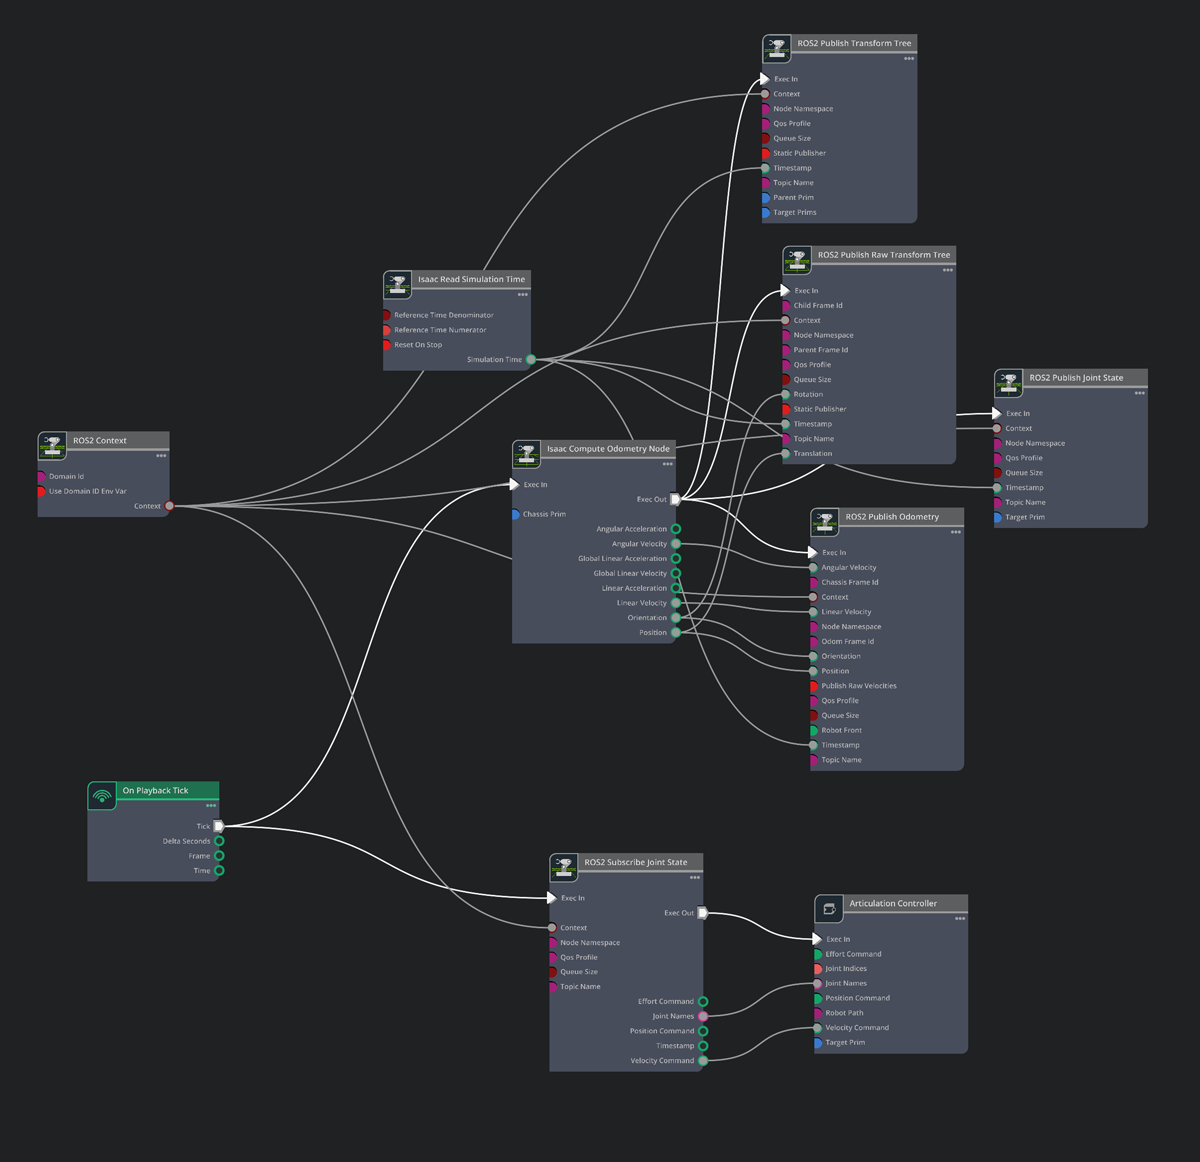Viewport: 1200px width, 1162px height.
Task: Click Exec Out port of ROS2 Subscribe Joint State
Action: click(x=702, y=912)
